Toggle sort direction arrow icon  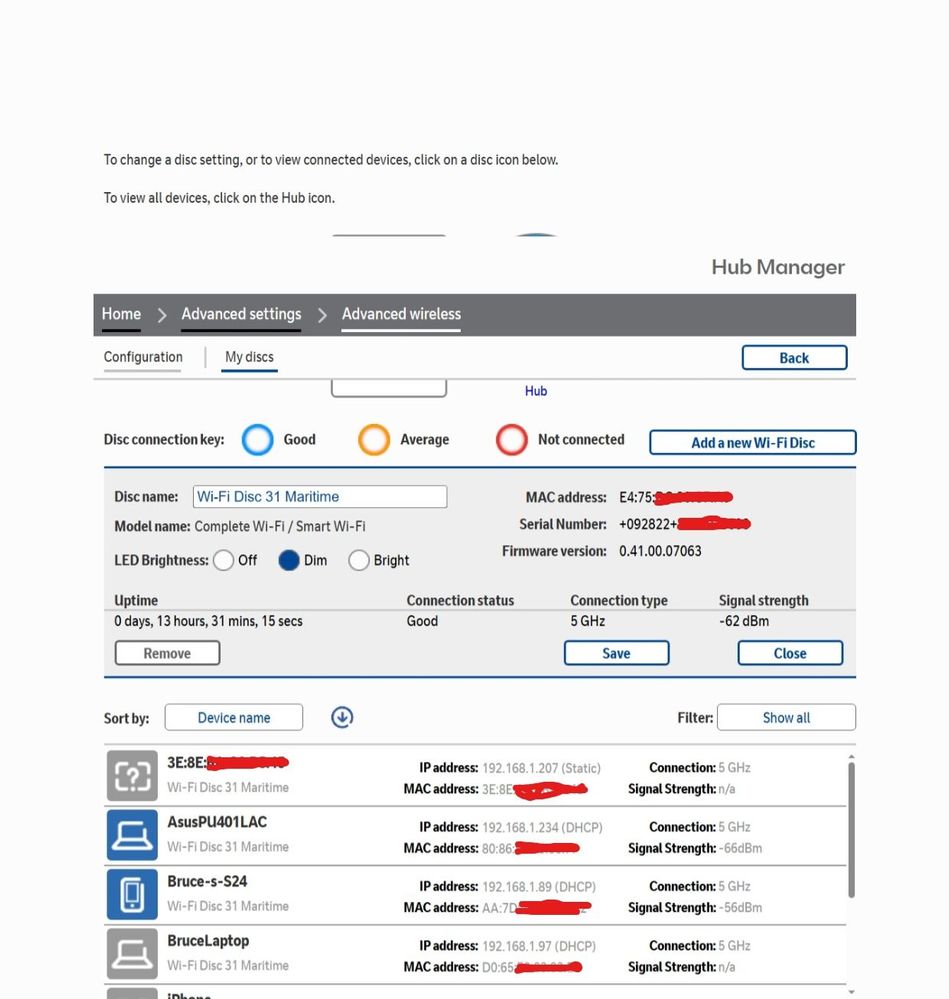coord(342,717)
